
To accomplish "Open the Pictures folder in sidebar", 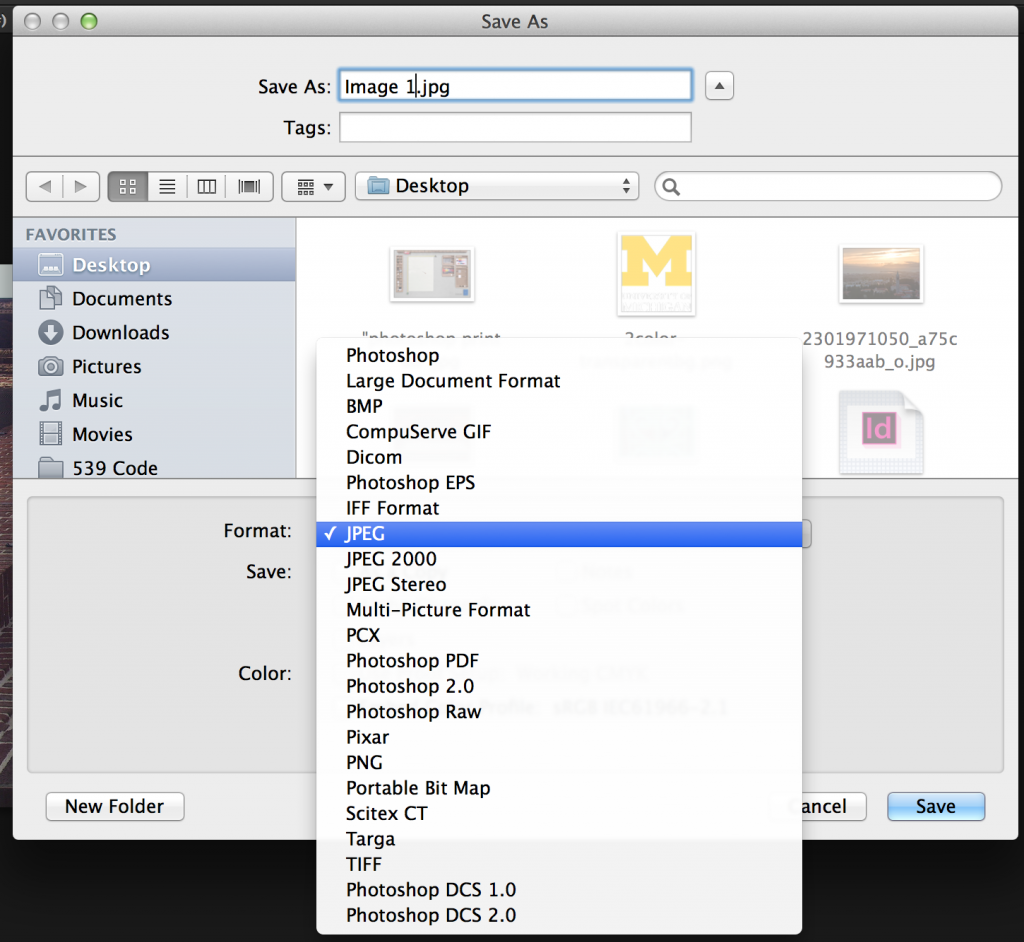I will pos(112,366).
